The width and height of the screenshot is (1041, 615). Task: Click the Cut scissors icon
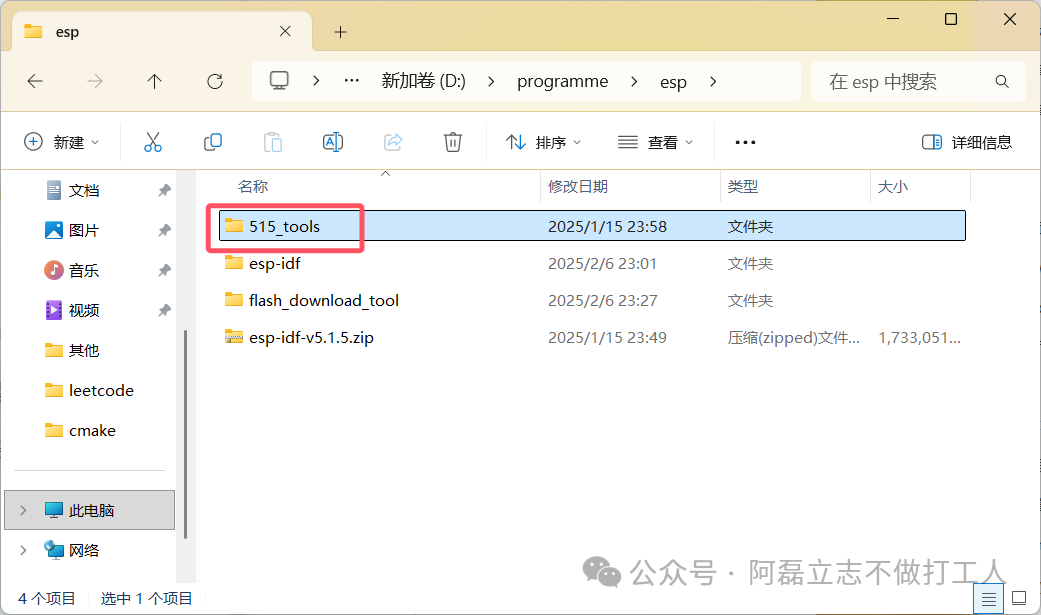[153, 142]
